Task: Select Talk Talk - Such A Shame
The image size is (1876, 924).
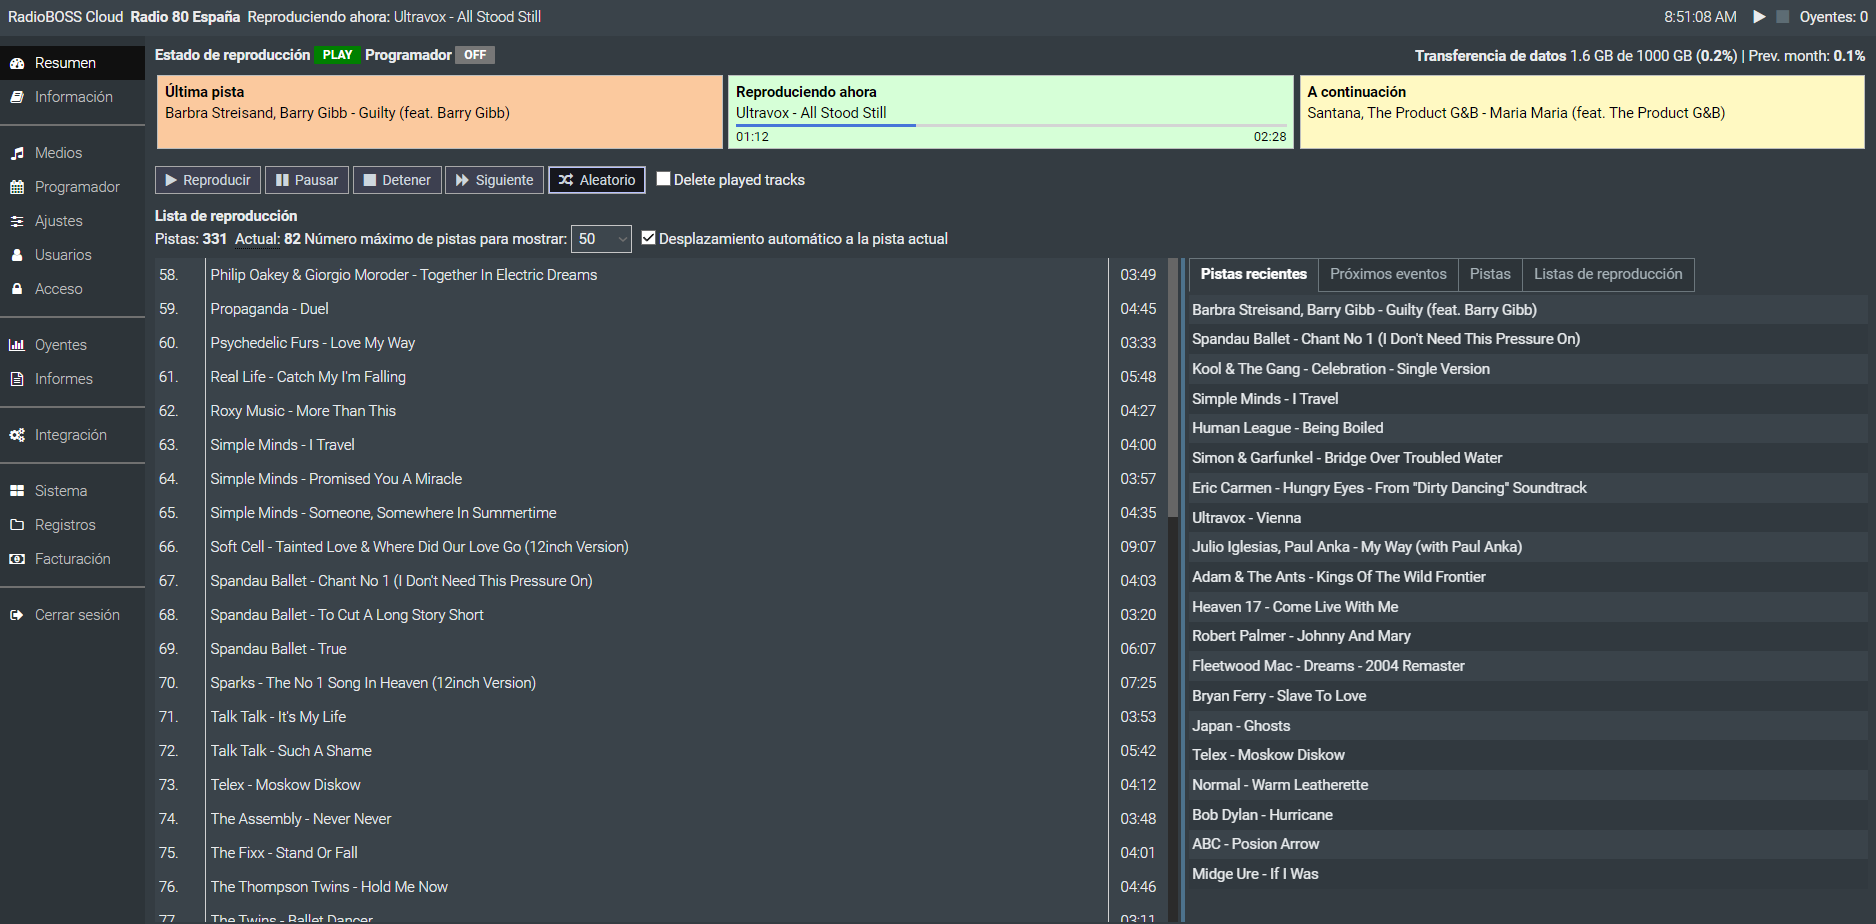Action: pos(657,751)
